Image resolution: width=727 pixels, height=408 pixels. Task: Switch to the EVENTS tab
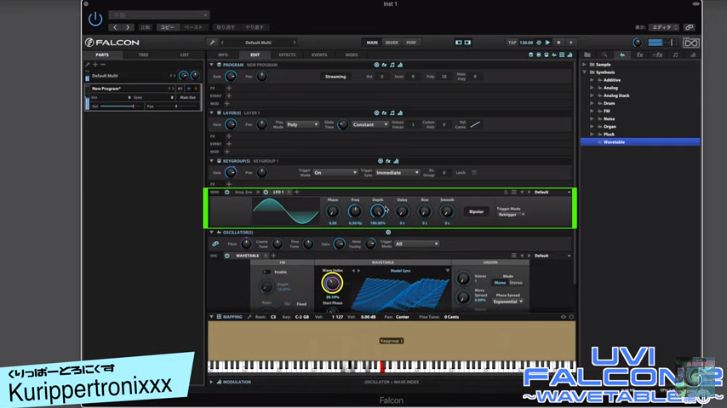coord(319,55)
